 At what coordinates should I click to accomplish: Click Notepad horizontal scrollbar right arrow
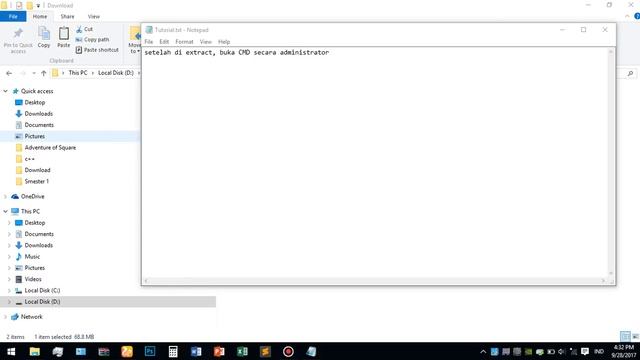tap(603, 280)
